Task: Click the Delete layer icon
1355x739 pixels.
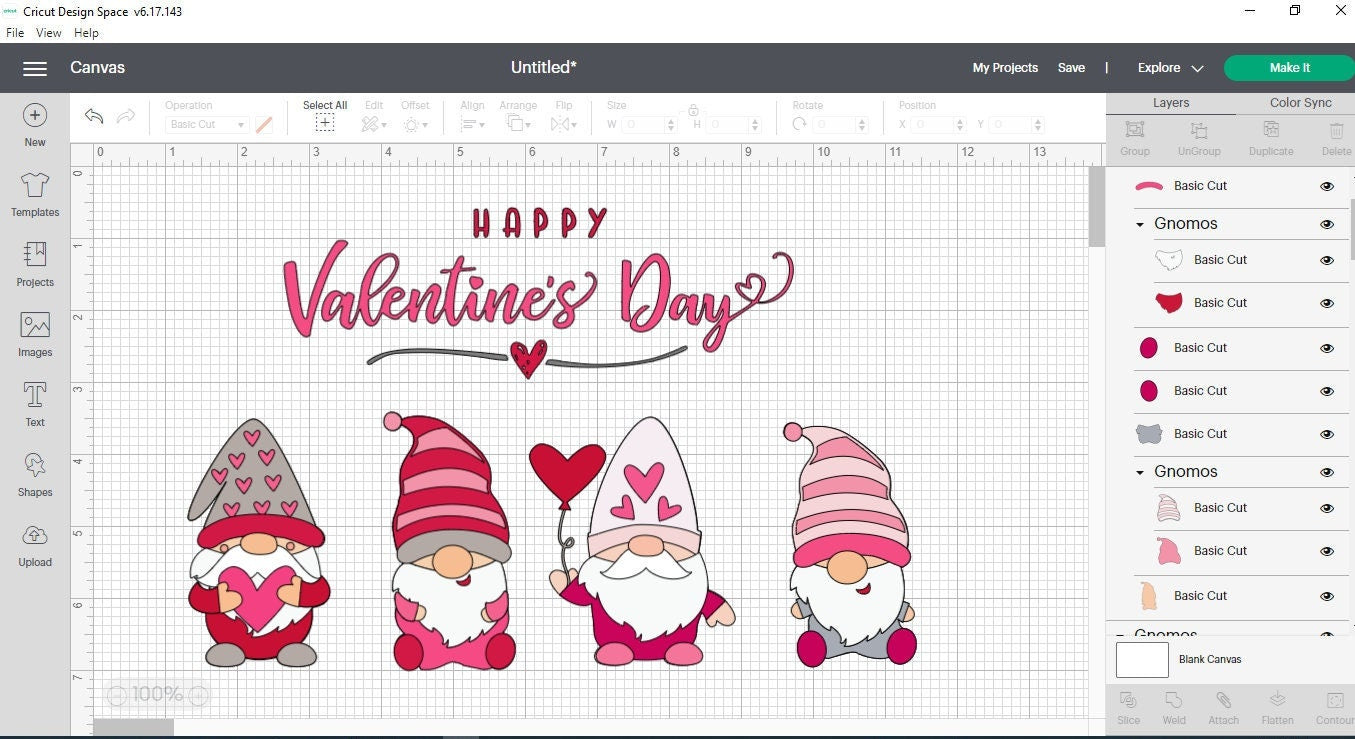Action: pyautogui.click(x=1336, y=130)
